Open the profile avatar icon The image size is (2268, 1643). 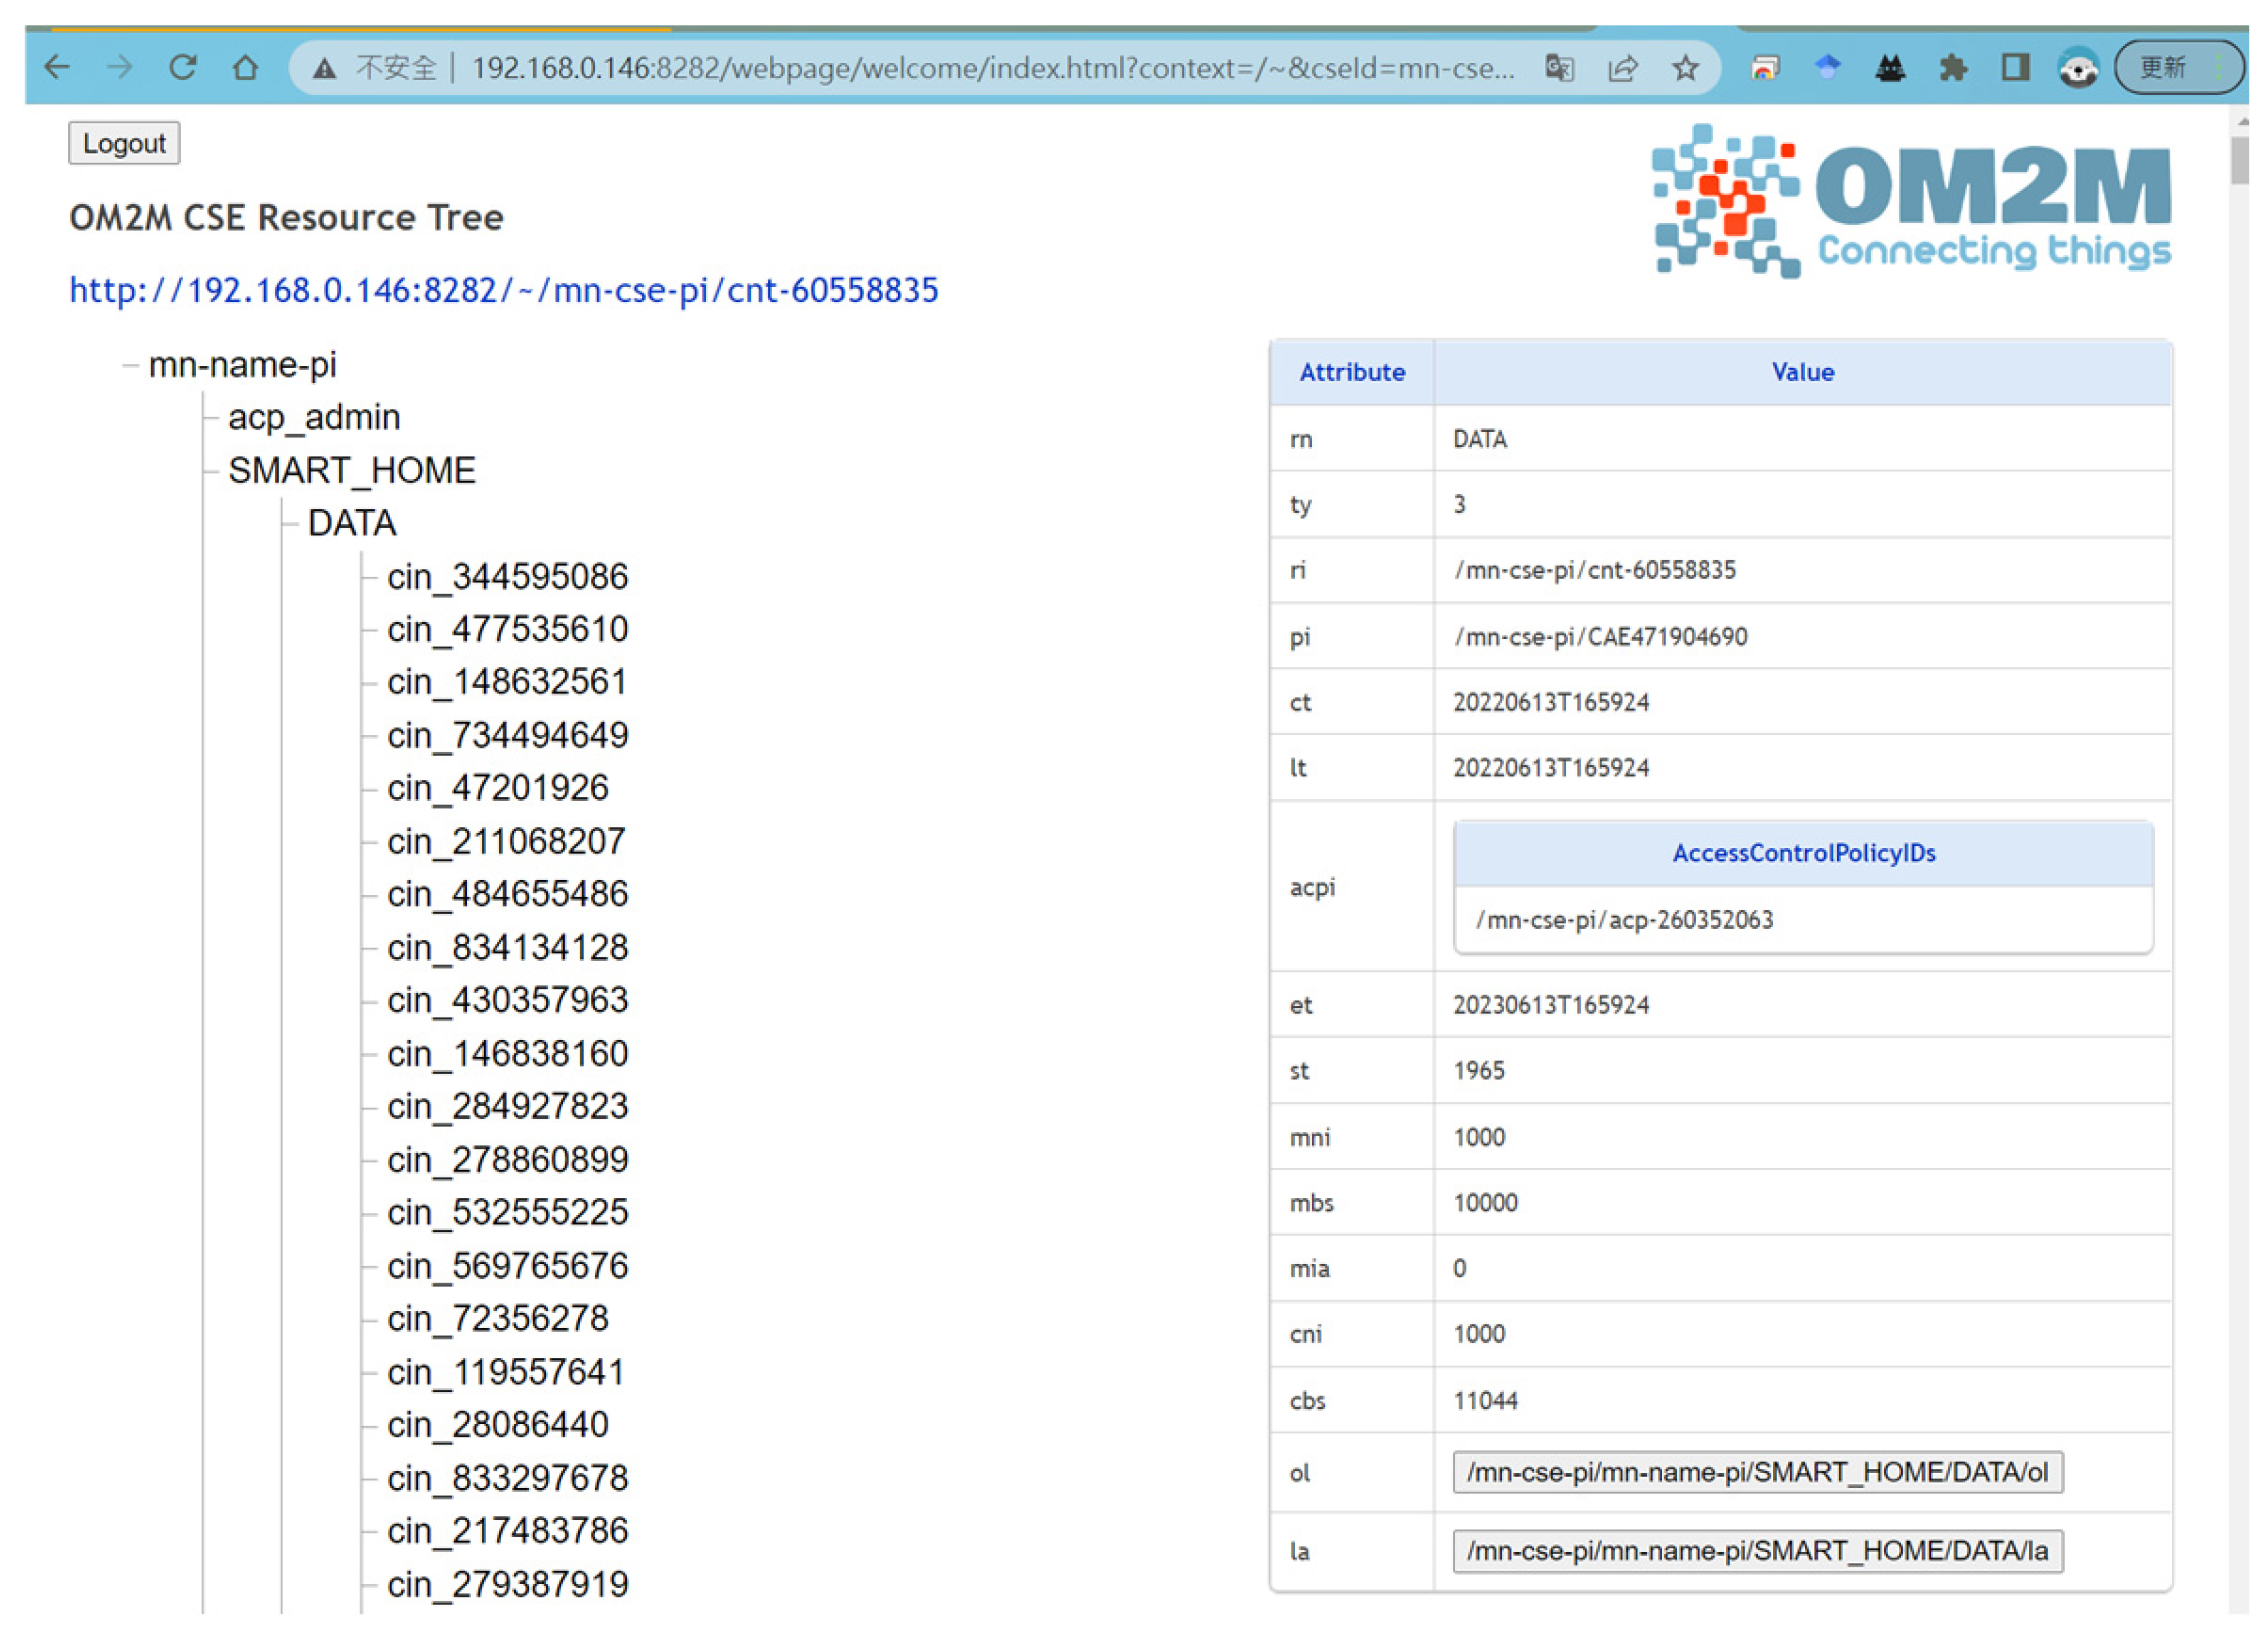click(x=2079, y=68)
